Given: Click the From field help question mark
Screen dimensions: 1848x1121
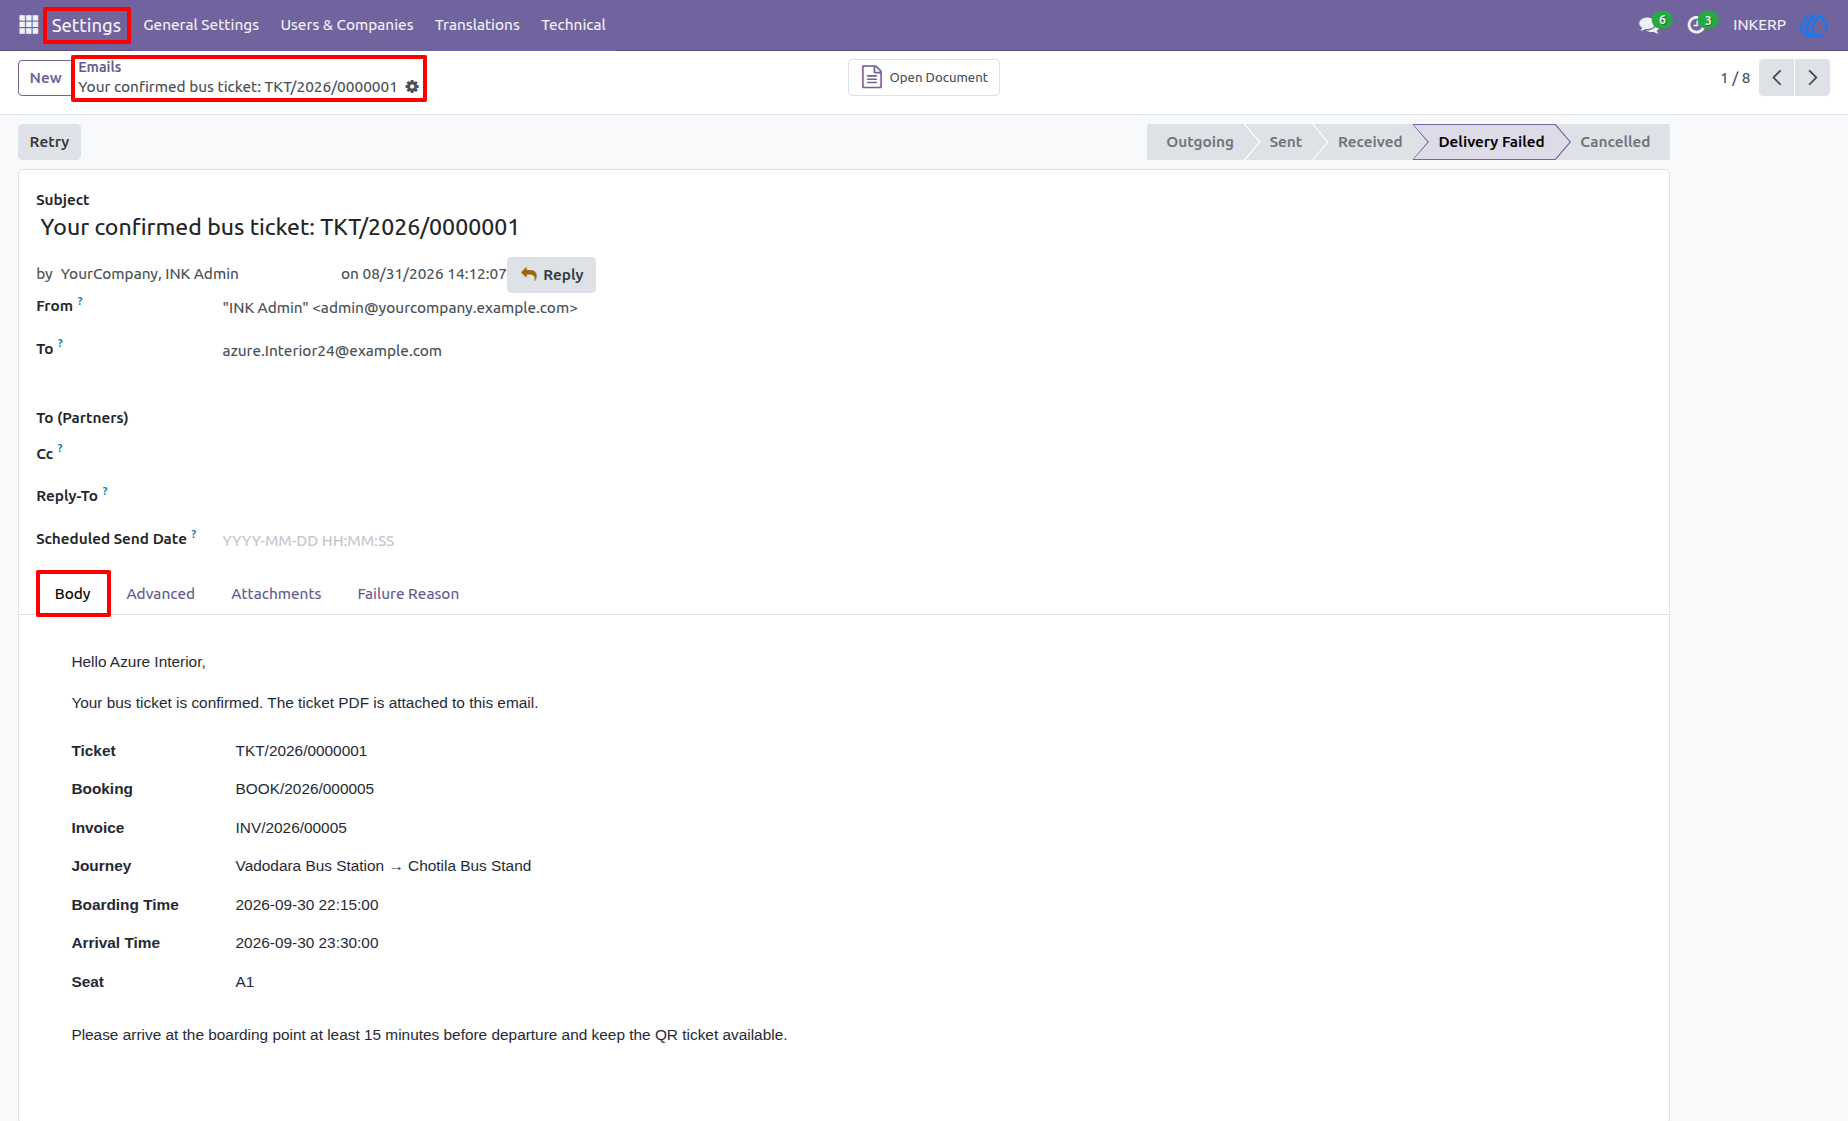Looking at the screenshot, I should click(x=80, y=300).
